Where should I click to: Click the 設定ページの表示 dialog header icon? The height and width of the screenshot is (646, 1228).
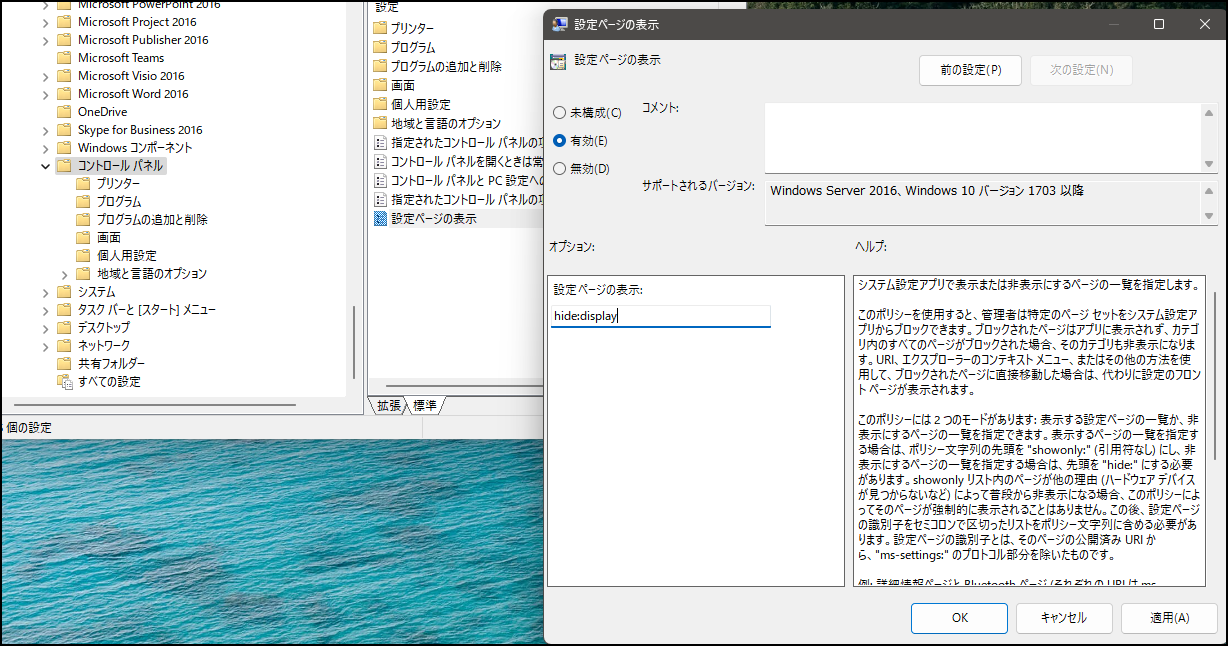(558, 61)
